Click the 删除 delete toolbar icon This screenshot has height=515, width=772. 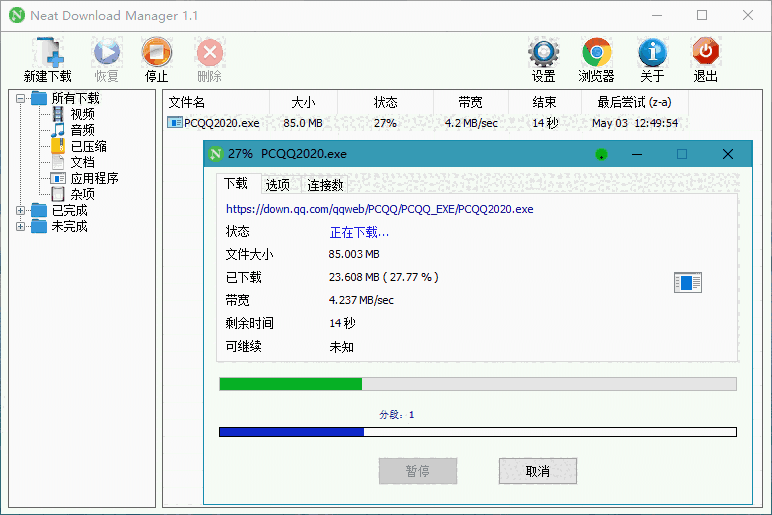pos(210,52)
